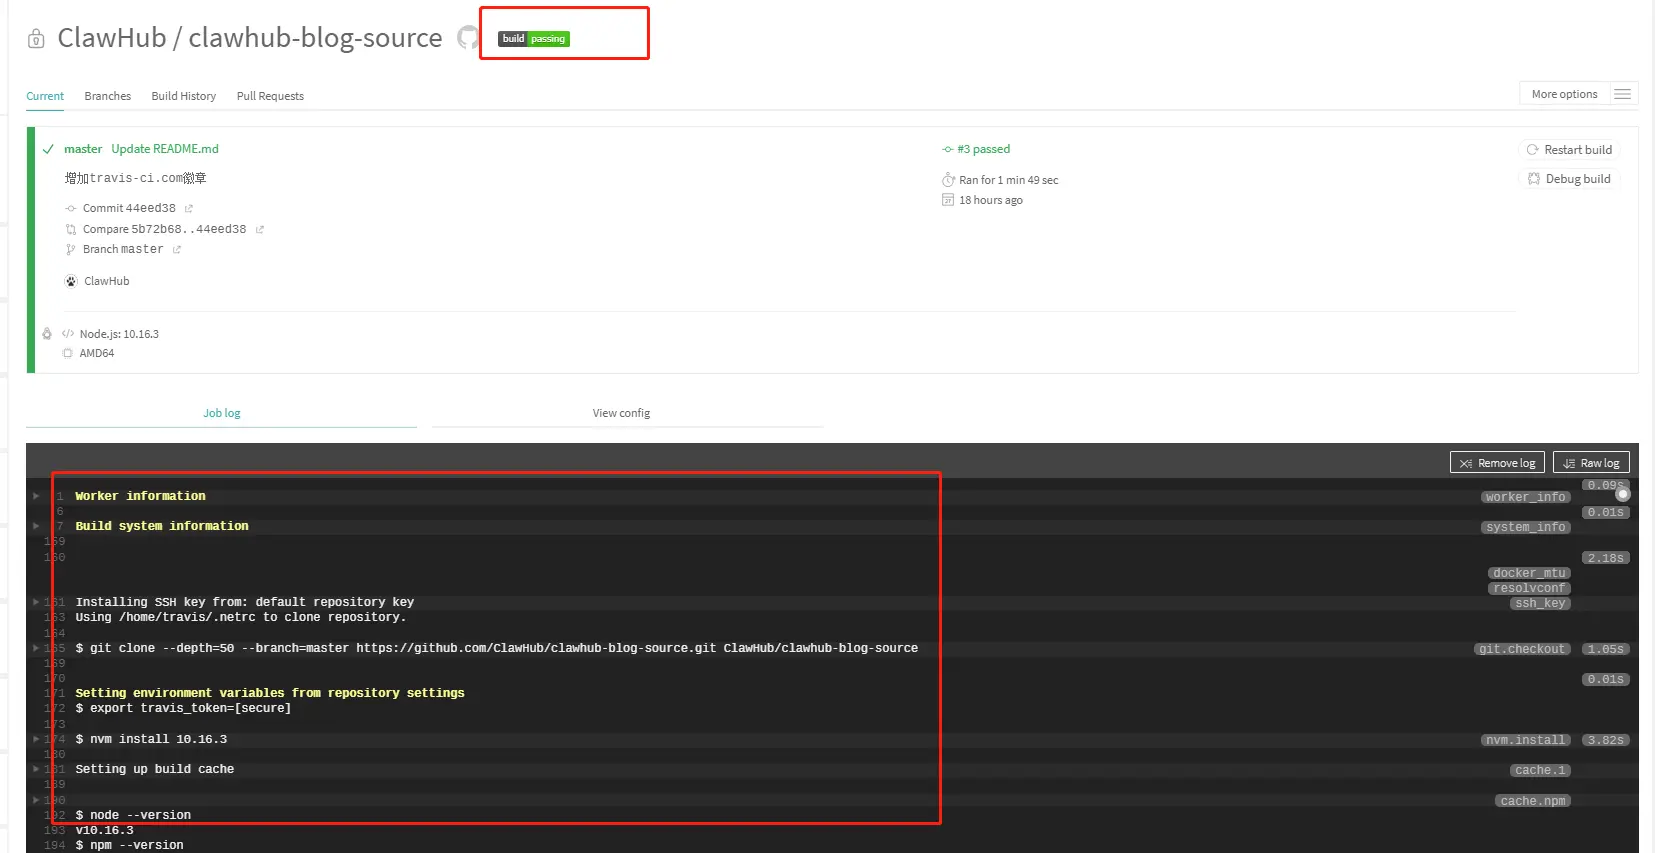Open the Commit 44eed38 link

pyautogui.click(x=129, y=208)
